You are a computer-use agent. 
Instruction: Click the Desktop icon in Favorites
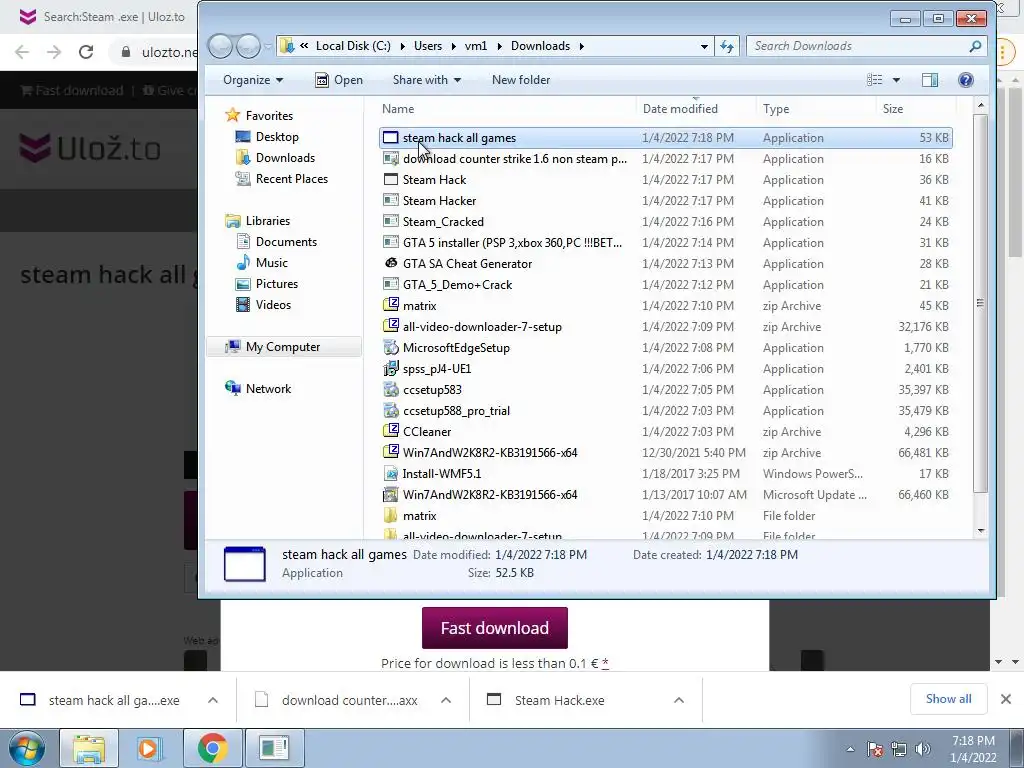coord(243,136)
